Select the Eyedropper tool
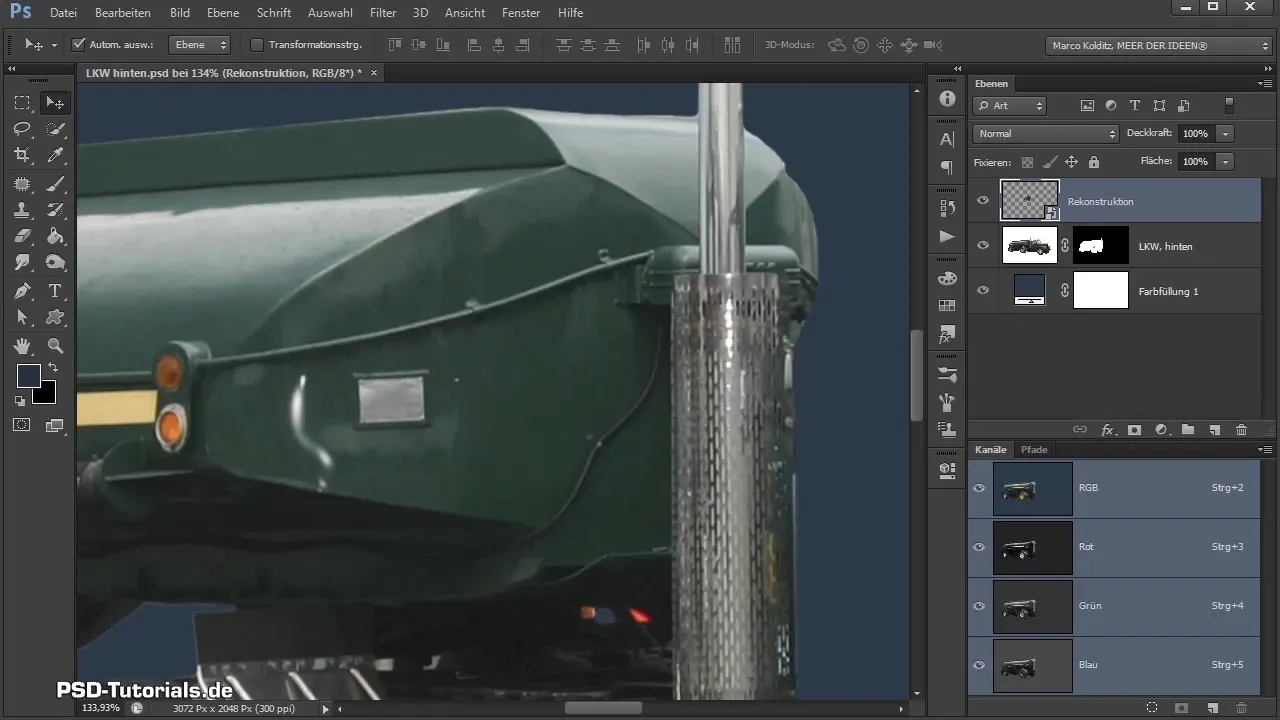Image resolution: width=1280 pixels, height=720 pixels. 55,155
